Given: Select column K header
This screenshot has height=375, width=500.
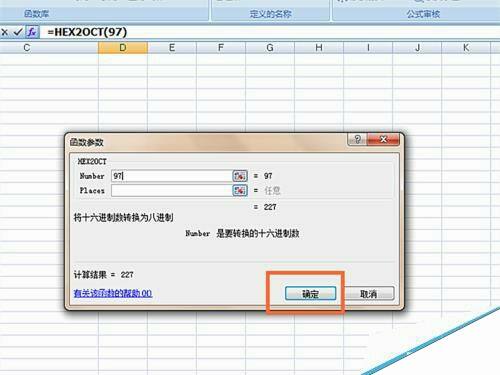Looking at the screenshot, I should pyautogui.click(x=466, y=48).
